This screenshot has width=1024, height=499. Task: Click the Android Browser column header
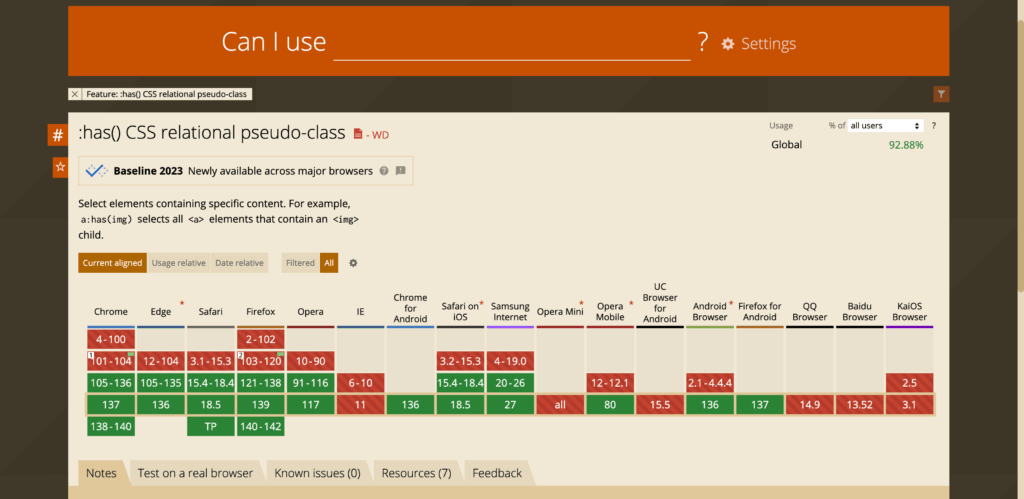(x=710, y=312)
